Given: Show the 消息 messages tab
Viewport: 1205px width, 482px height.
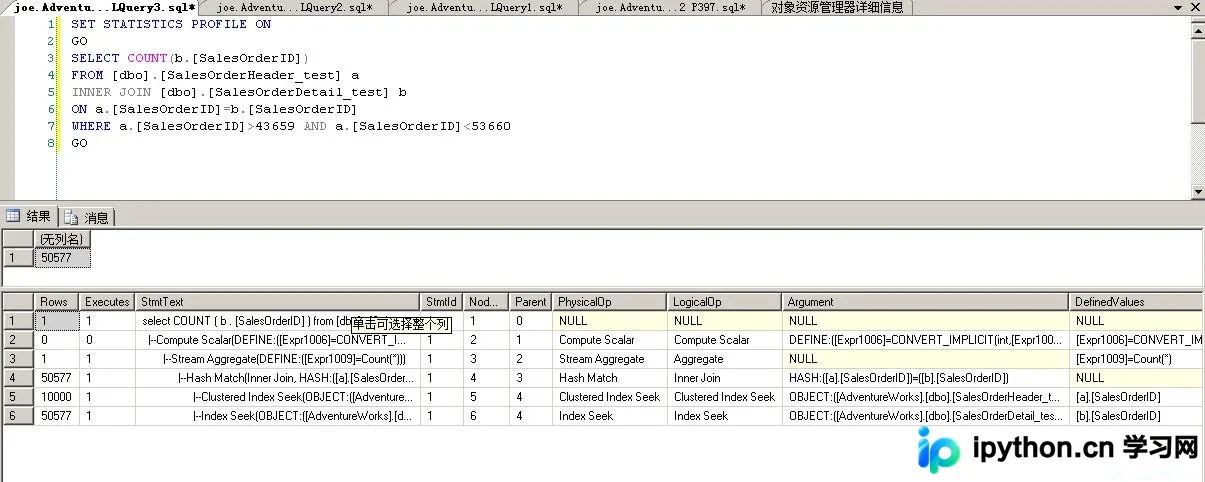Looking at the screenshot, I should pos(88,217).
